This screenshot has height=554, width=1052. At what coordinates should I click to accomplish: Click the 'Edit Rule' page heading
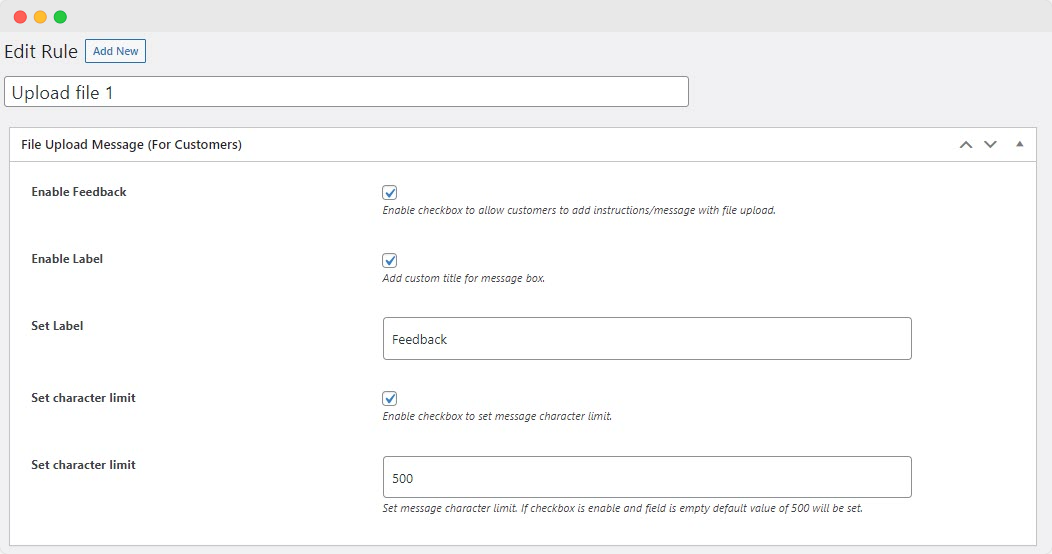pos(41,52)
